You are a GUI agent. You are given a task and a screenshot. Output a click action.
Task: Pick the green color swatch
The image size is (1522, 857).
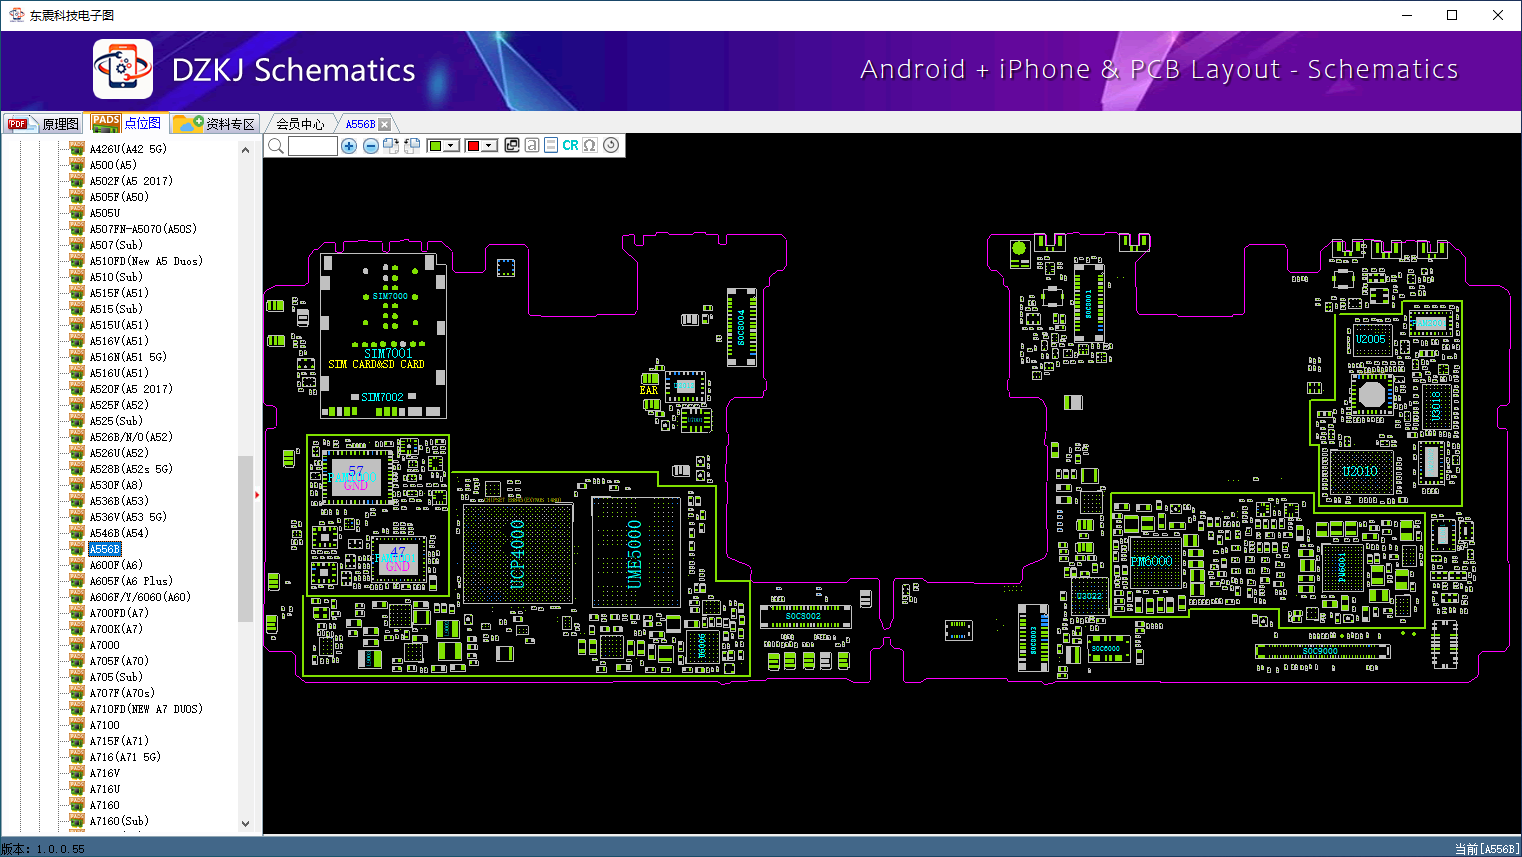435,146
